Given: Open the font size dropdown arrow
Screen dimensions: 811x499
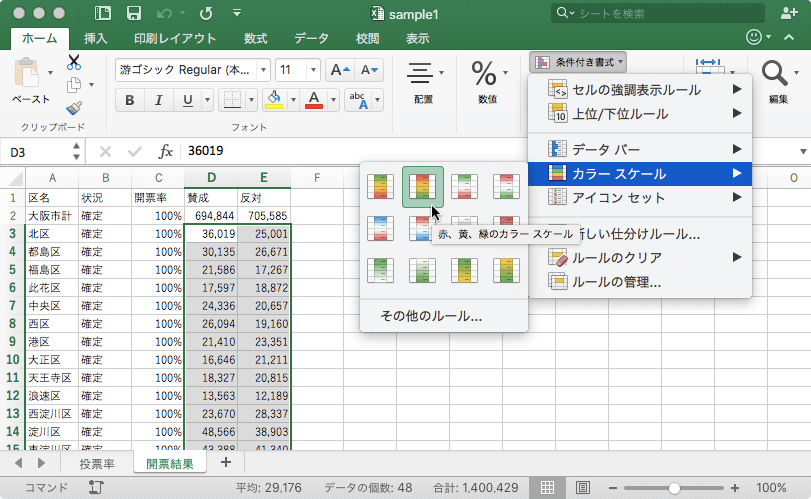Looking at the screenshot, I should 313,70.
